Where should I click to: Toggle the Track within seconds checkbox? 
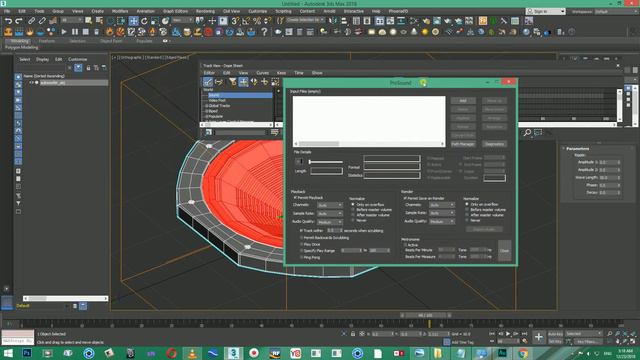pos(302,231)
